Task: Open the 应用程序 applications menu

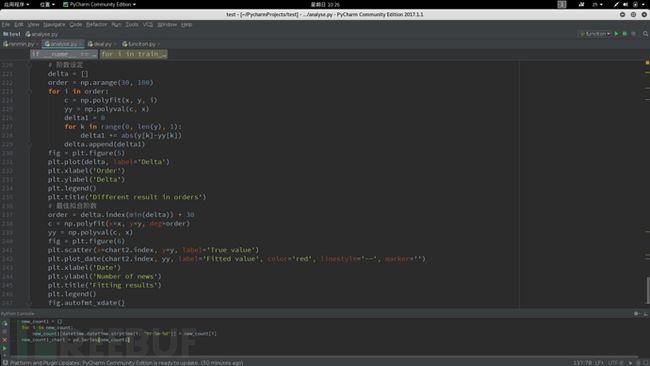Action: point(16,4)
